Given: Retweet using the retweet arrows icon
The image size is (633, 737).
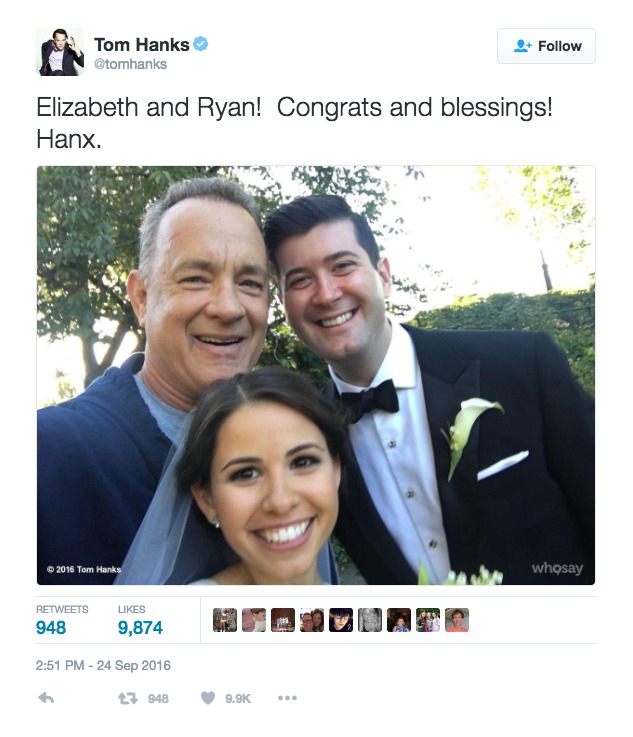Looking at the screenshot, I should [x=128, y=698].
